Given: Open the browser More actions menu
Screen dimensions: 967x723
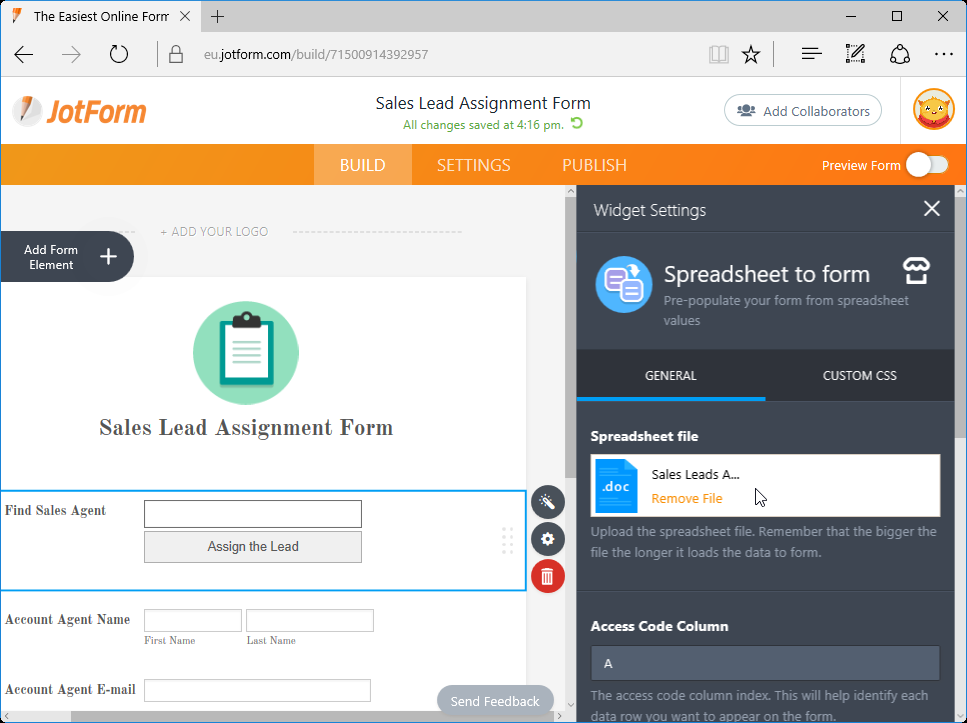Looking at the screenshot, I should [944, 54].
